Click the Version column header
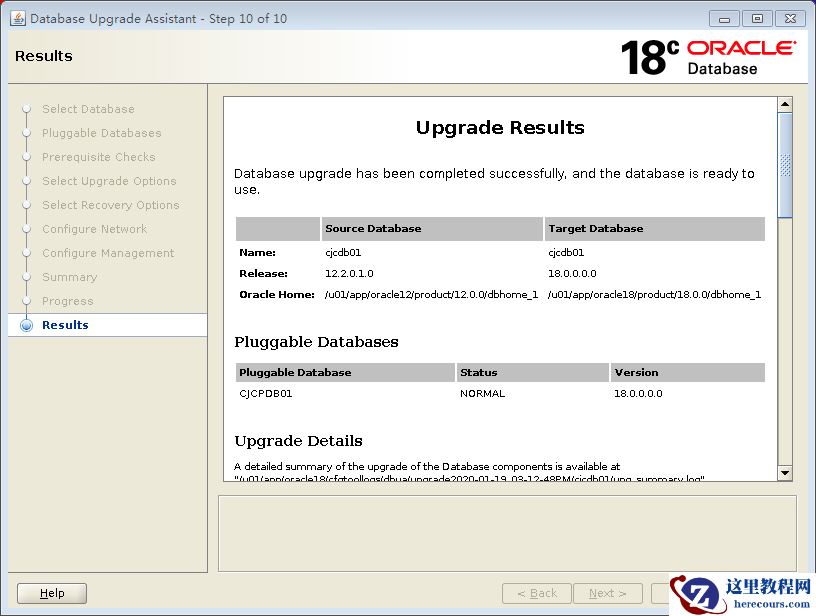Image resolution: width=816 pixels, height=616 pixels. coord(687,373)
